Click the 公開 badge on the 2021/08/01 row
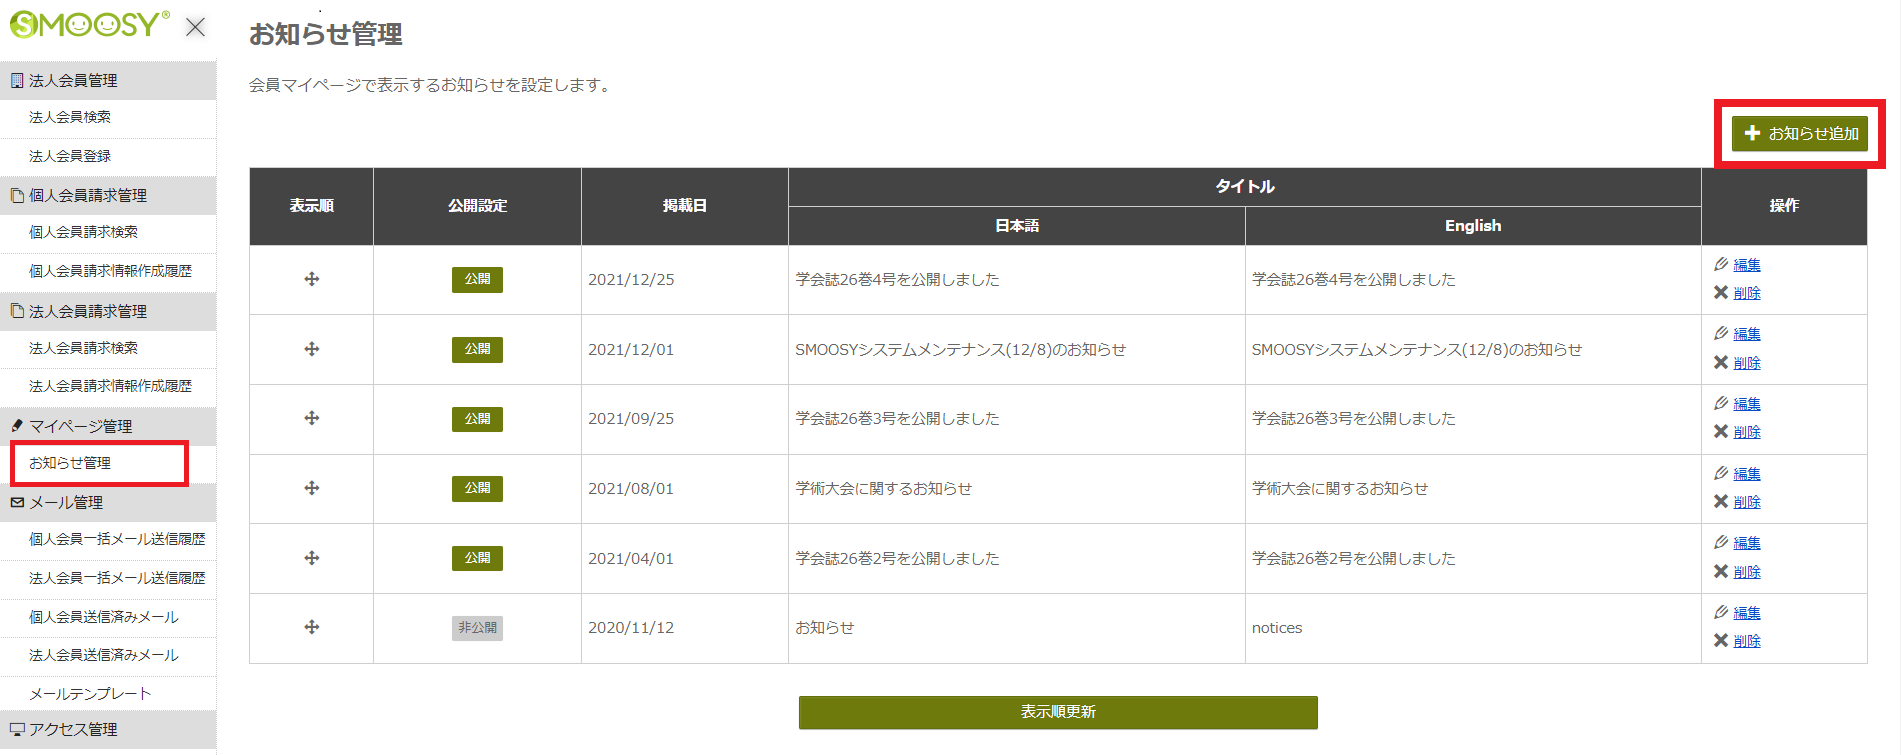Screen dimensions: 1901x755 click(x=477, y=488)
